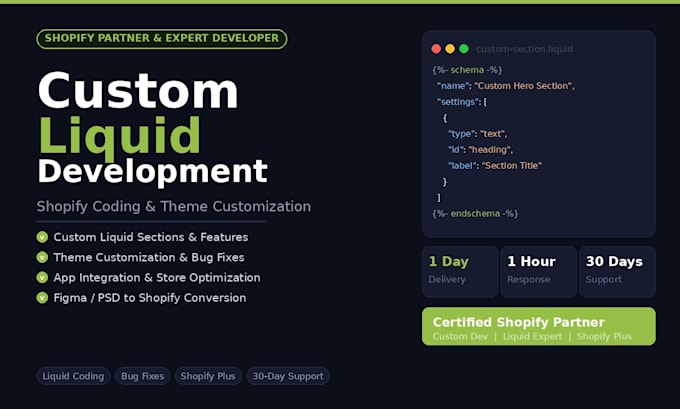Click check icon beside Theme Customization & Bug Fixes
This screenshot has height=409, width=680.
point(42,257)
